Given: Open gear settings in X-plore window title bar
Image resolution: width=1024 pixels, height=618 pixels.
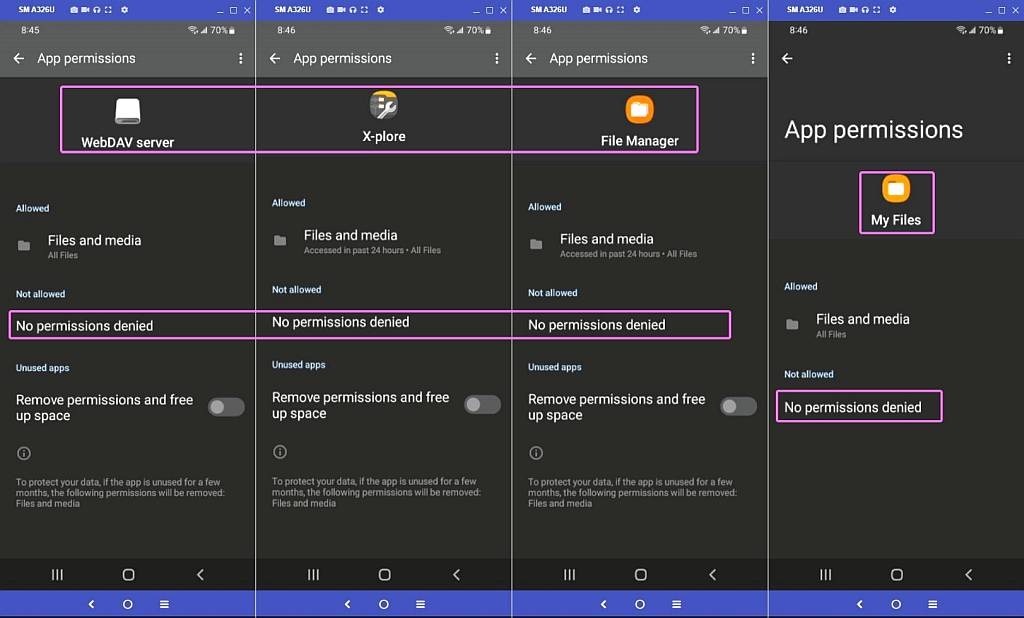Looking at the screenshot, I should [380, 10].
